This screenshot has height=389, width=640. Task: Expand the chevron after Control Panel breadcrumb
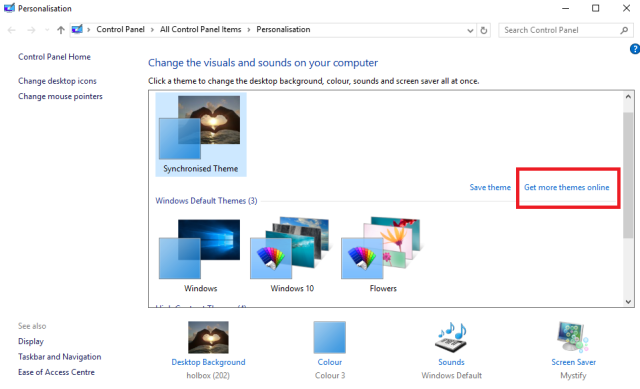coord(152,30)
